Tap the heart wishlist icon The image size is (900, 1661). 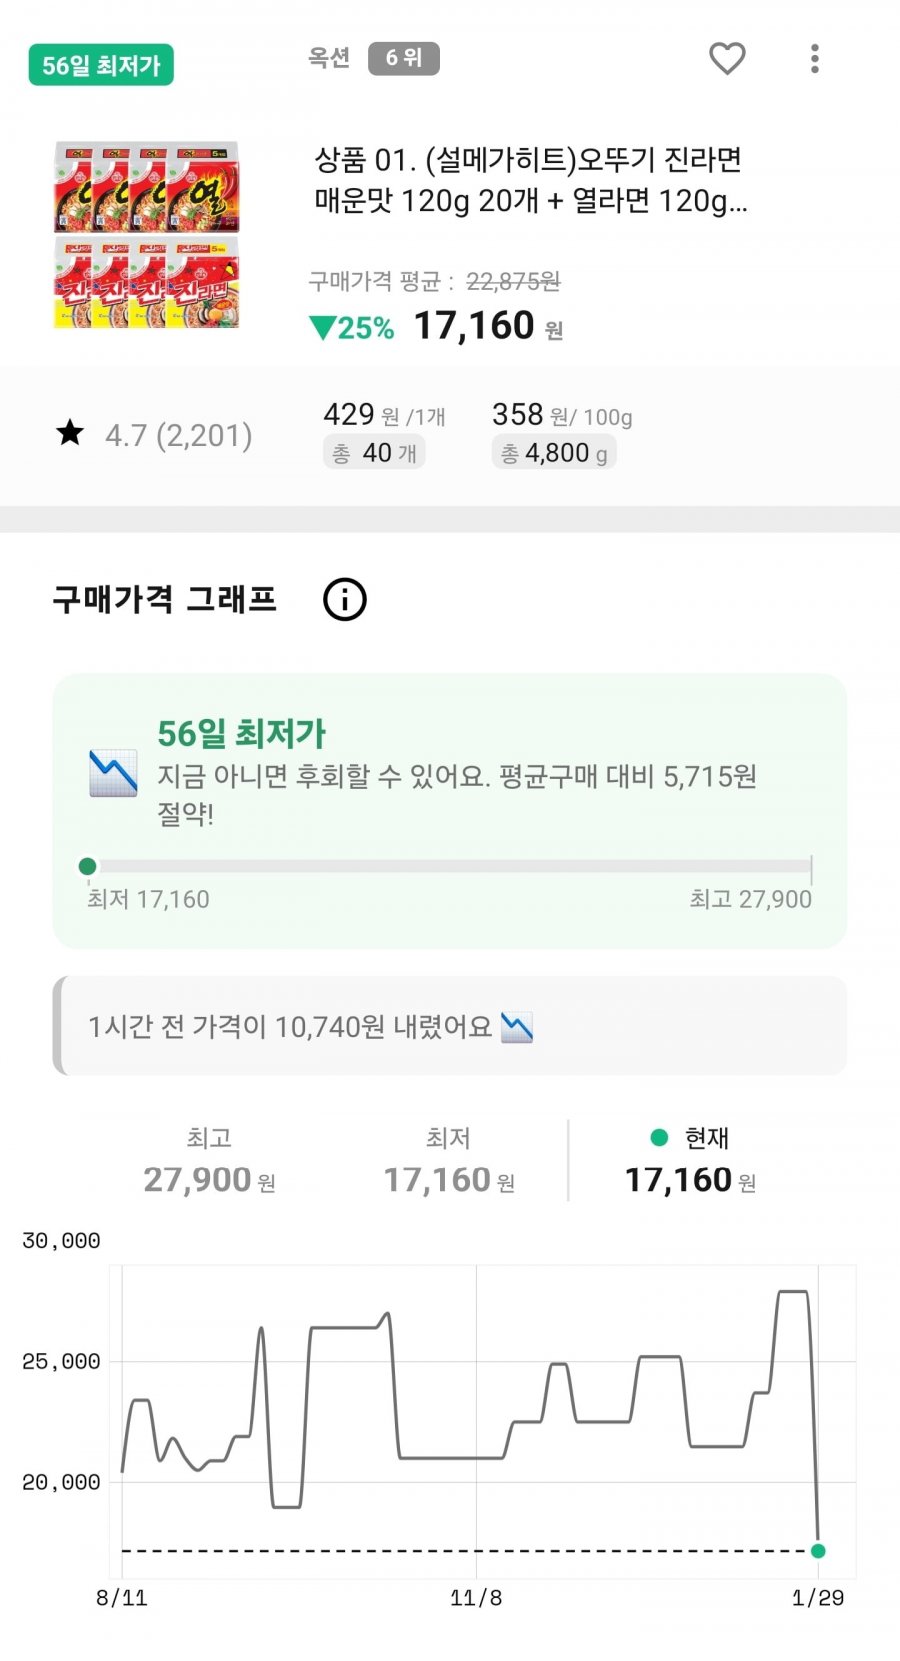click(x=727, y=59)
